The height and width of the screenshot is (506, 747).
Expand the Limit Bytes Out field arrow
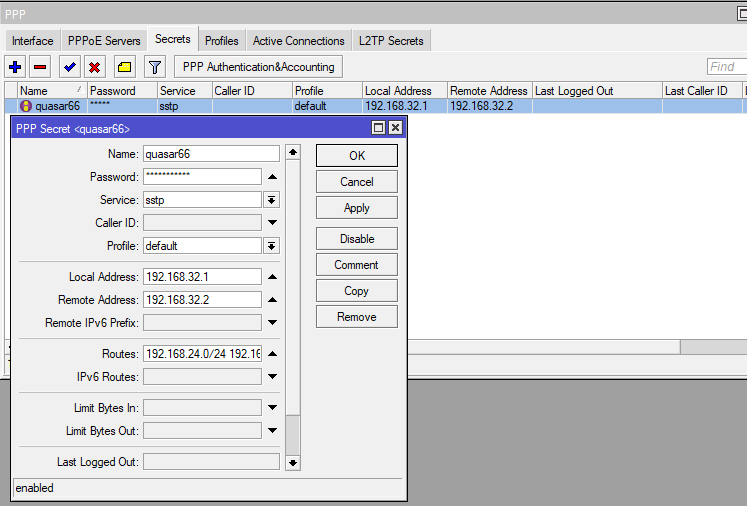coord(273,431)
